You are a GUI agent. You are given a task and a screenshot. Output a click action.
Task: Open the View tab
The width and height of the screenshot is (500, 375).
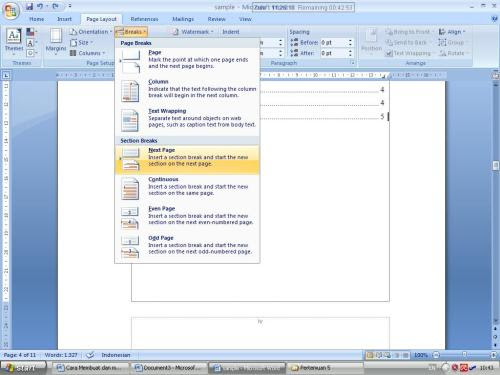245,19
